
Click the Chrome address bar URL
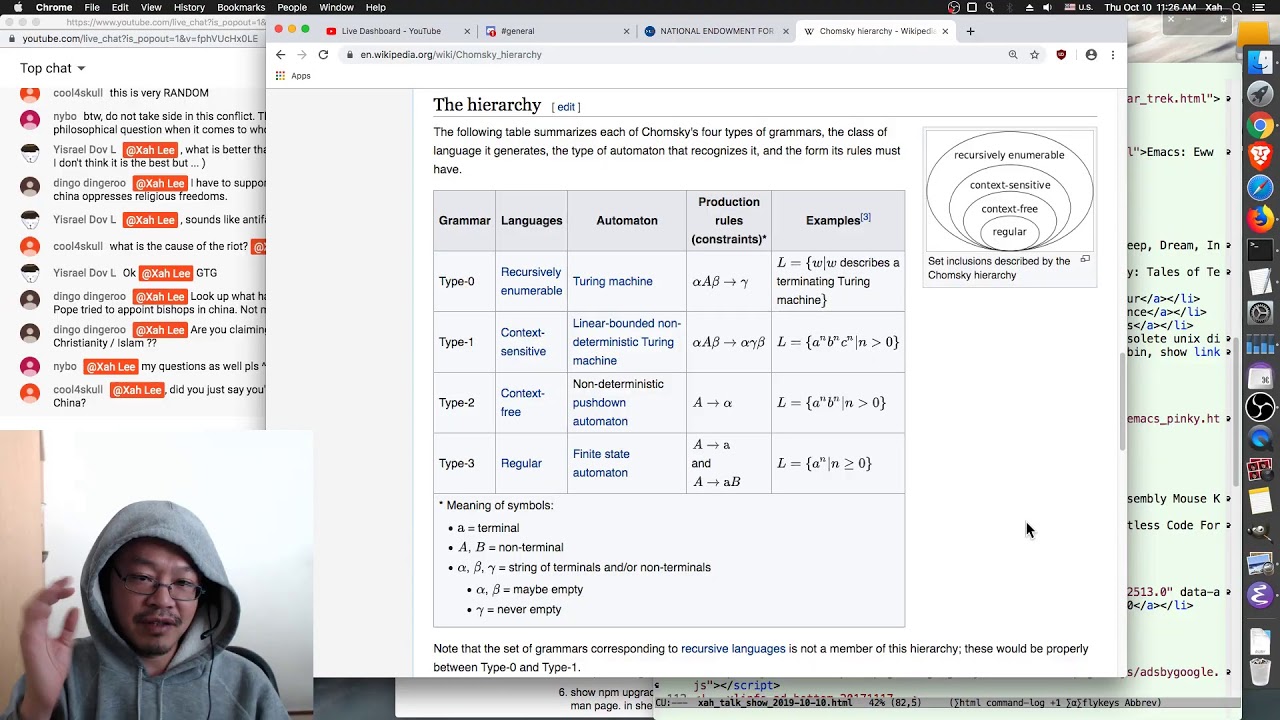coord(451,55)
